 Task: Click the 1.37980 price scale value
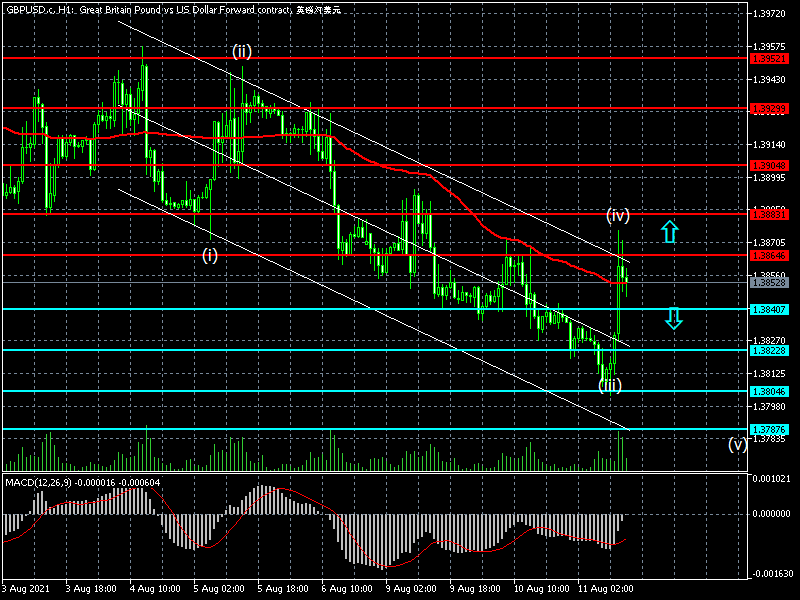point(769,406)
